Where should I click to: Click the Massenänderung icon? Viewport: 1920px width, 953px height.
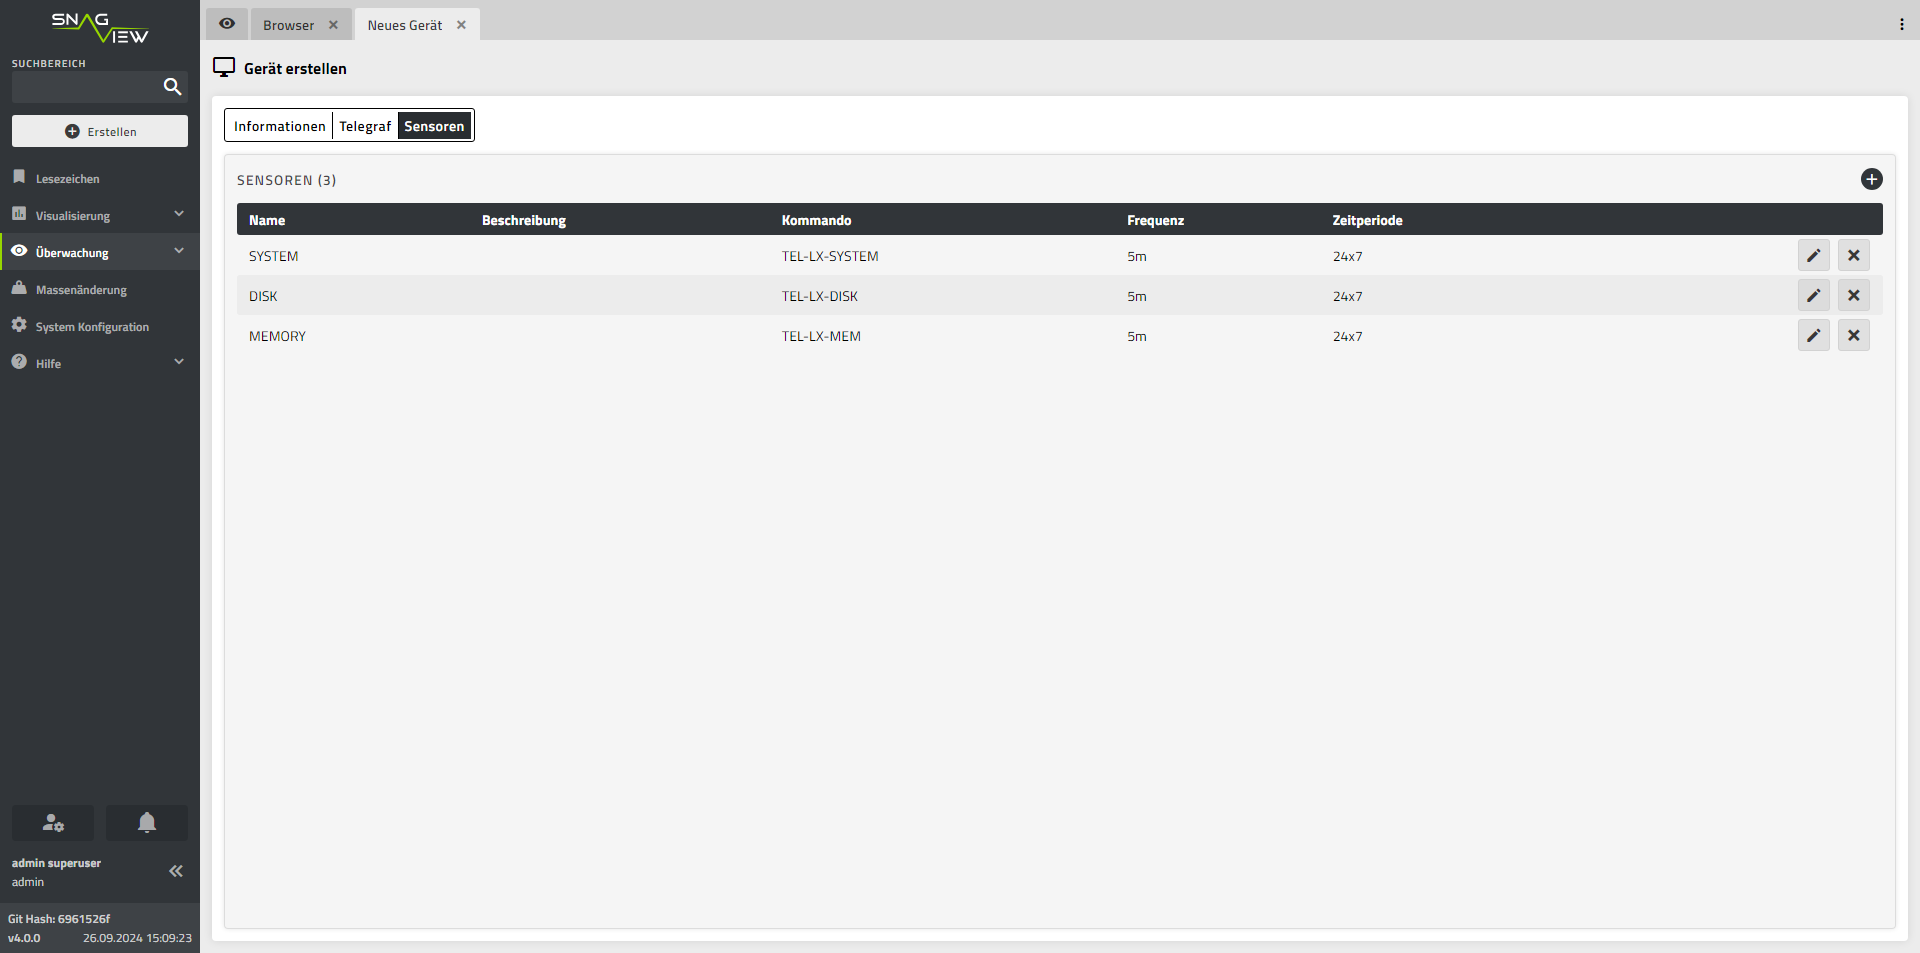tap(19, 288)
